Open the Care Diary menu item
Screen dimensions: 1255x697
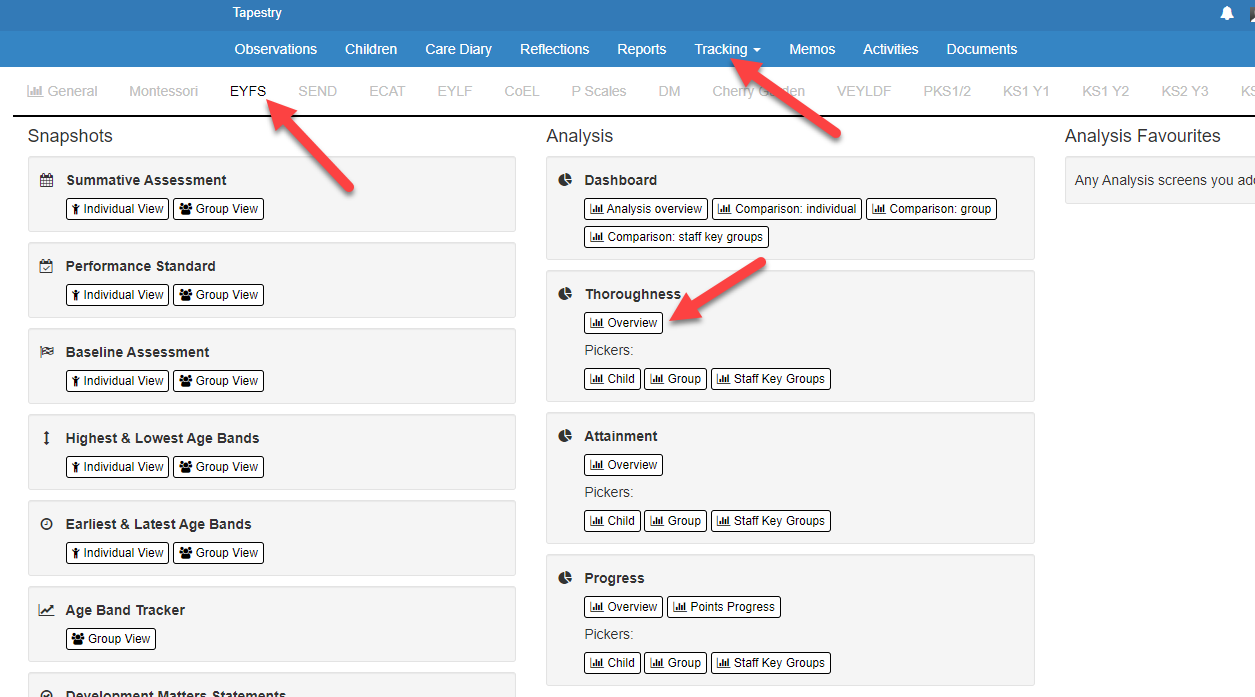(458, 49)
